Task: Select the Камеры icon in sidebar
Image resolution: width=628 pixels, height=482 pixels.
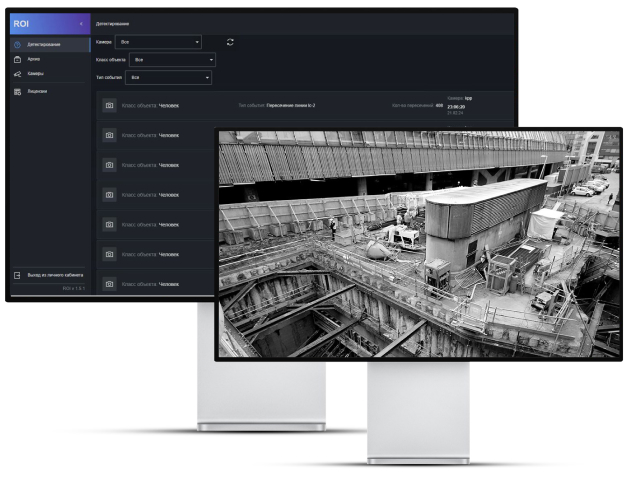Action: tap(18, 74)
